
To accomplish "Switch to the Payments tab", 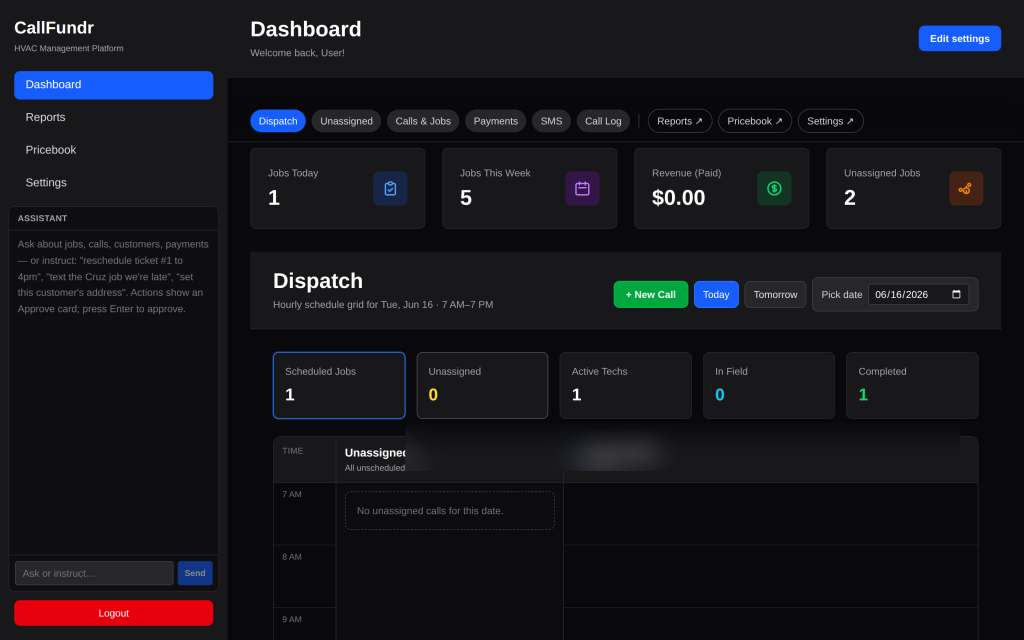I will [x=496, y=121].
